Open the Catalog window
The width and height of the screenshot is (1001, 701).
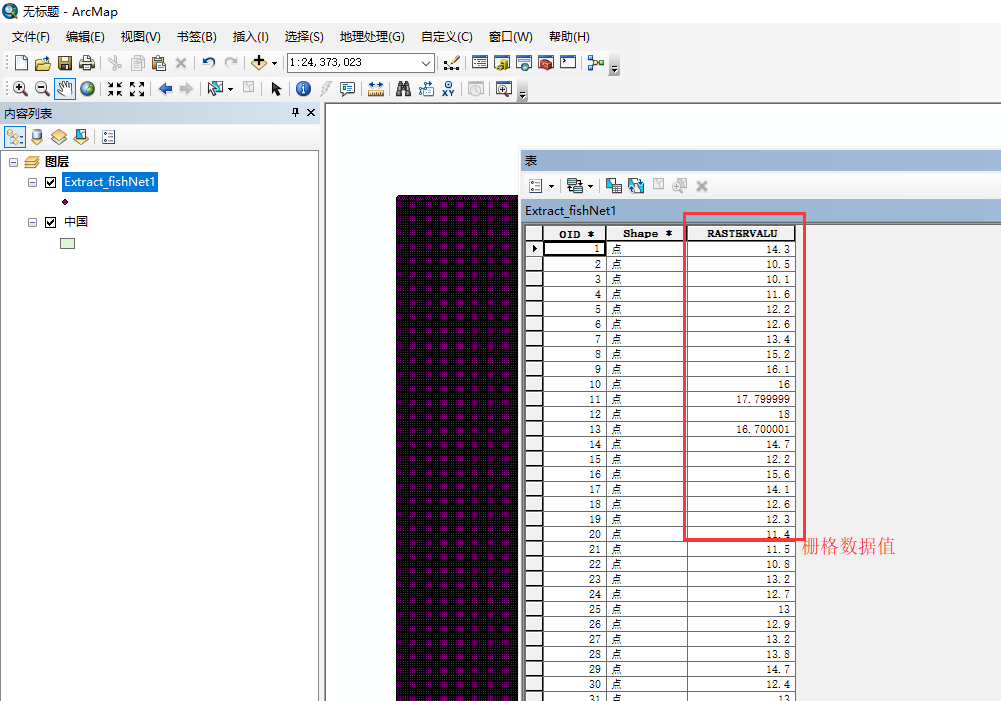pos(502,63)
